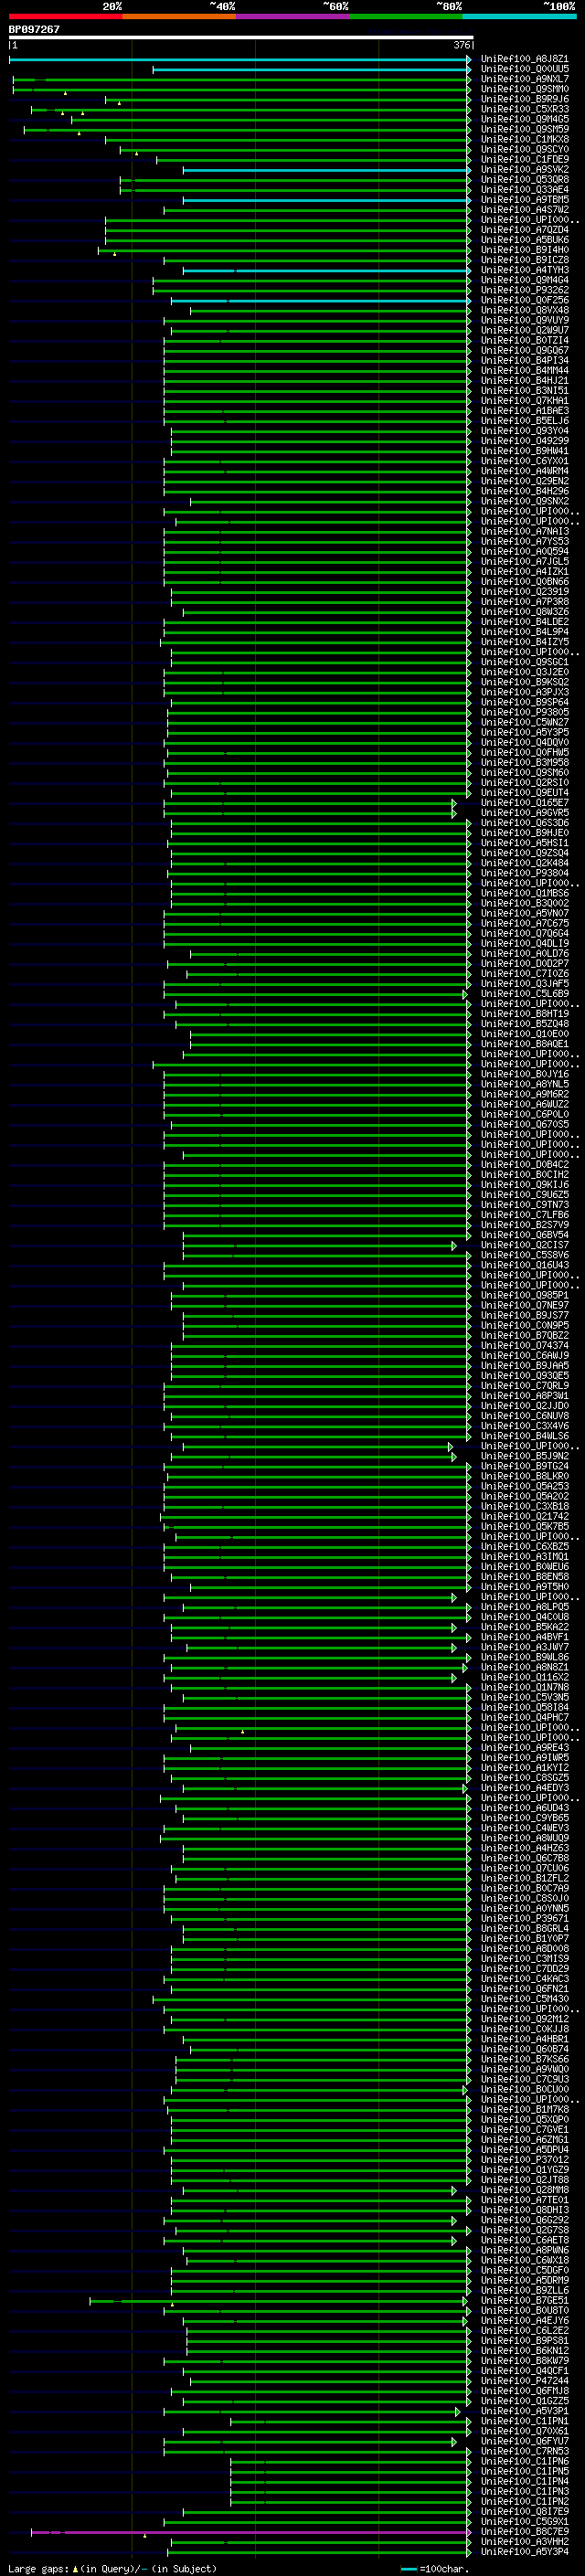The height and width of the screenshot is (2576, 585).
Task: Select hit label UniRef100_C7RN53
Action: (525, 2451)
